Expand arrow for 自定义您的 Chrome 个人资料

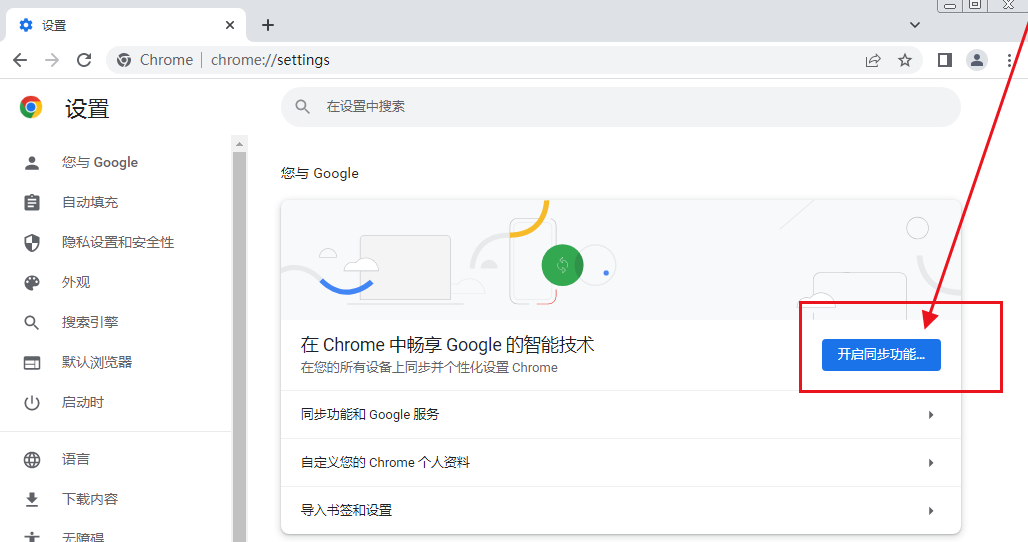point(931,463)
